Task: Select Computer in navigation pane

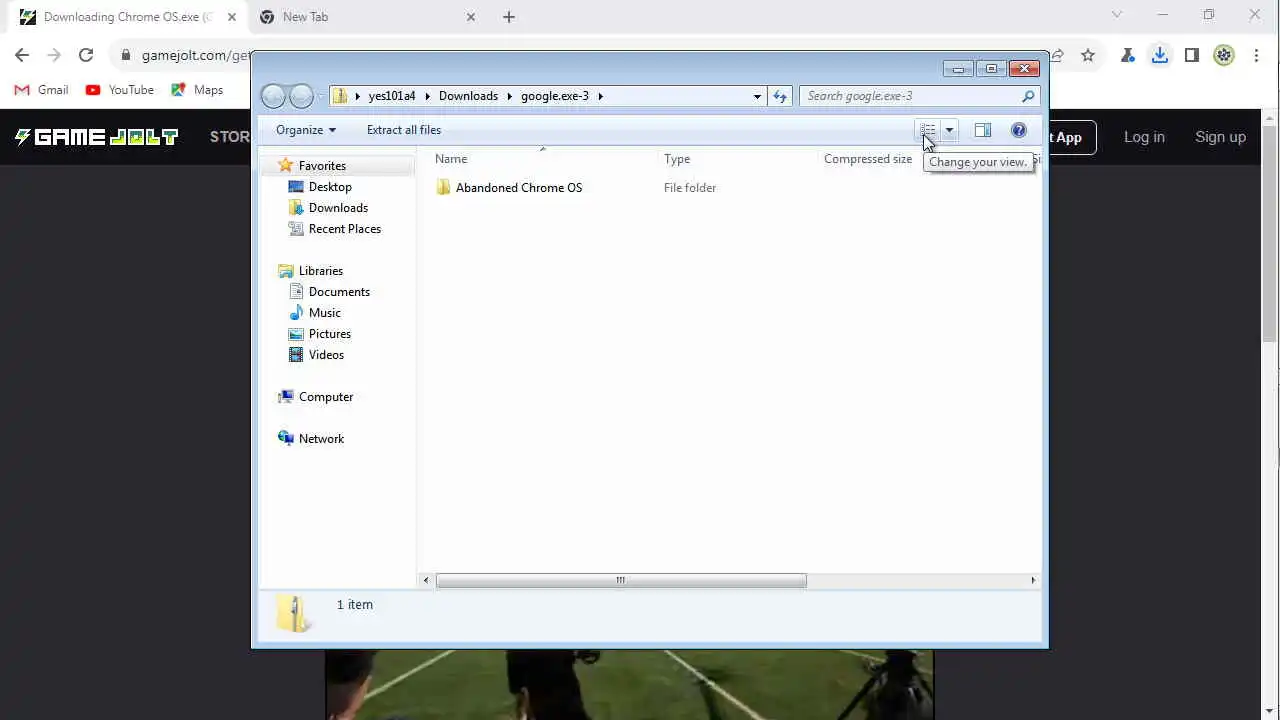Action: pyautogui.click(x=326, y=397)
